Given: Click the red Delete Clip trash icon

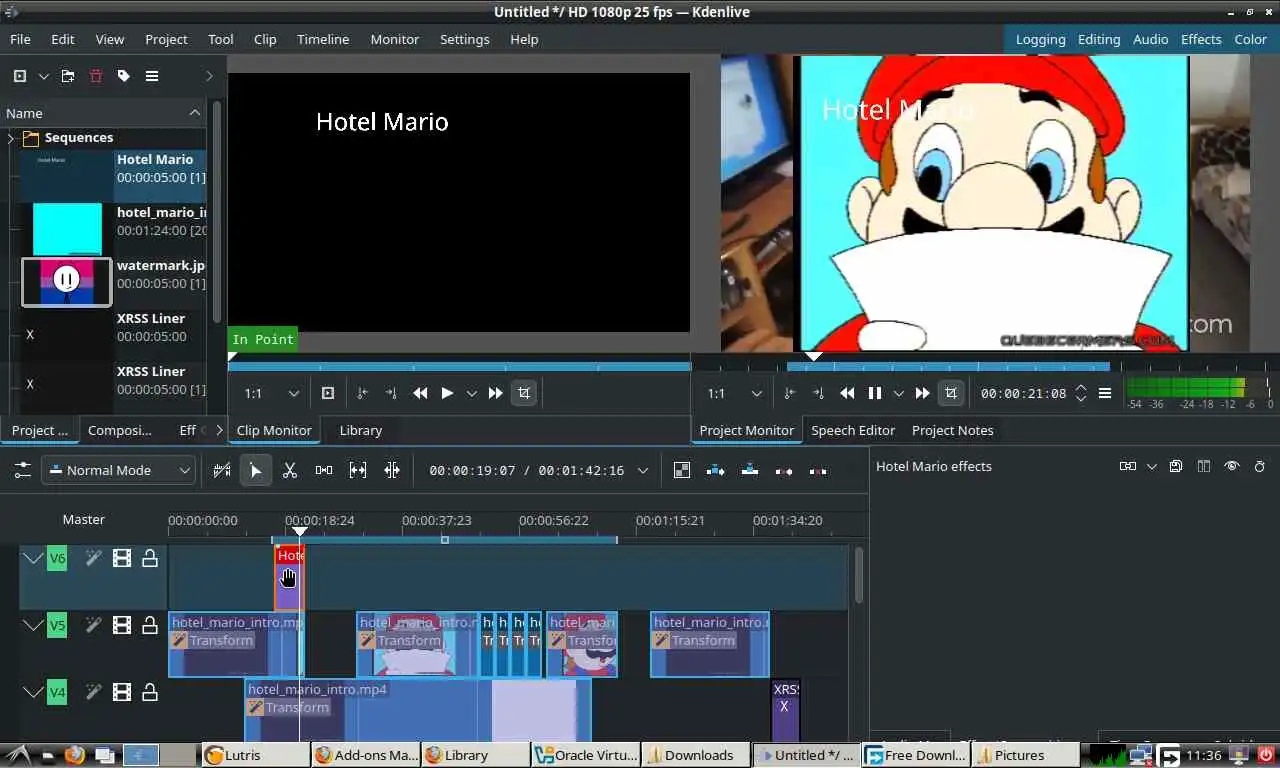Looking at the screenshot, I should (x=96, y=76).
